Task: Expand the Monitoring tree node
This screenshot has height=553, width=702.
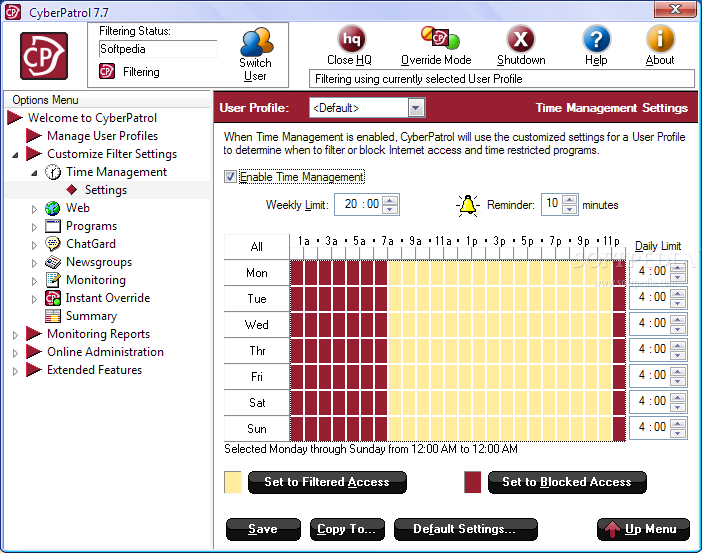Action: coord(34,281)
